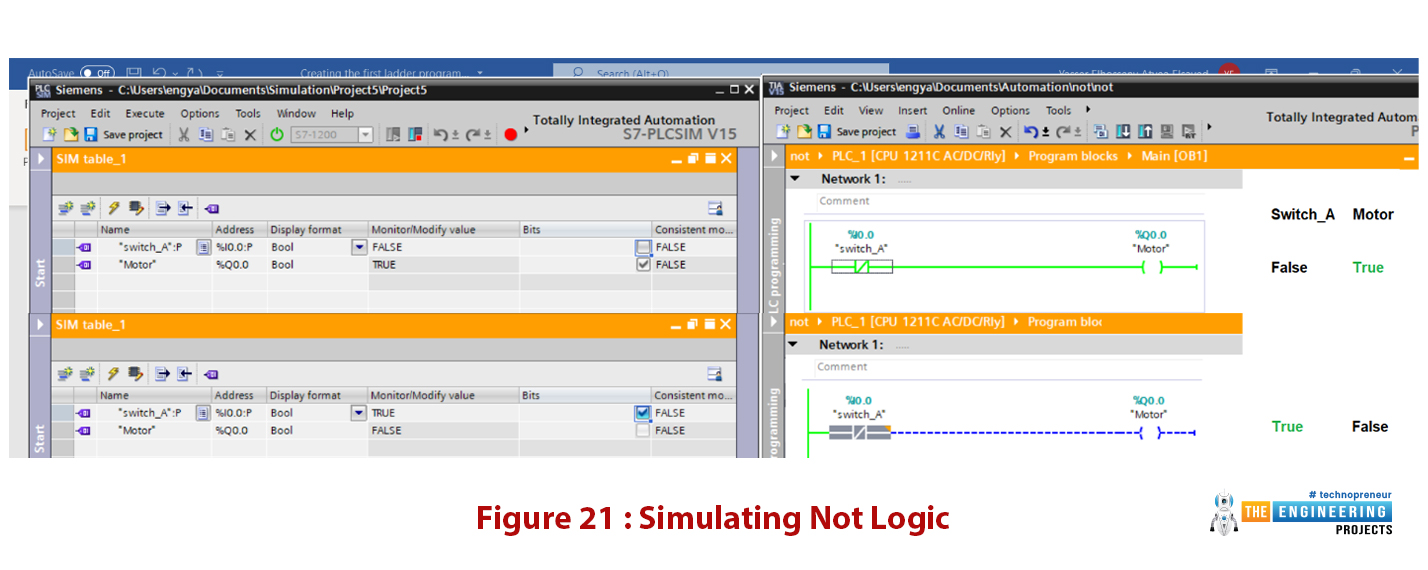Screen dimensions: 1428x570
Task: Click purple tag icon in upper SIM table toolbar
Action: coord(211,208)
